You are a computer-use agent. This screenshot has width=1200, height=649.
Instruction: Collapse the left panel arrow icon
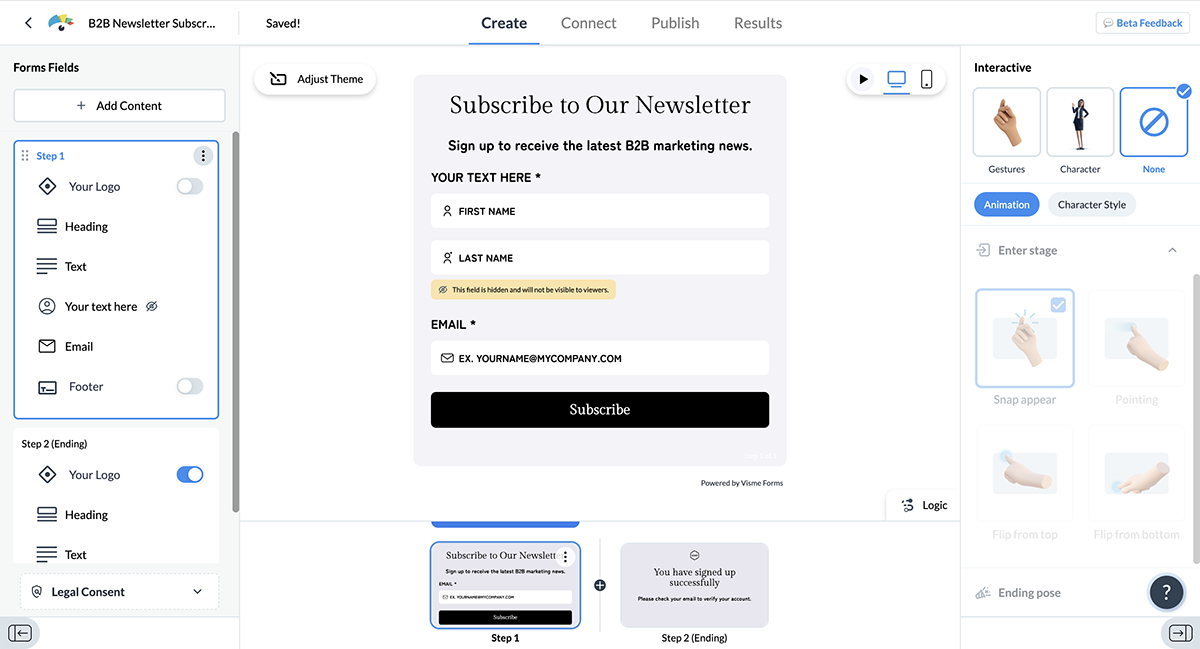pyautogui.click(x=20, y=633)
